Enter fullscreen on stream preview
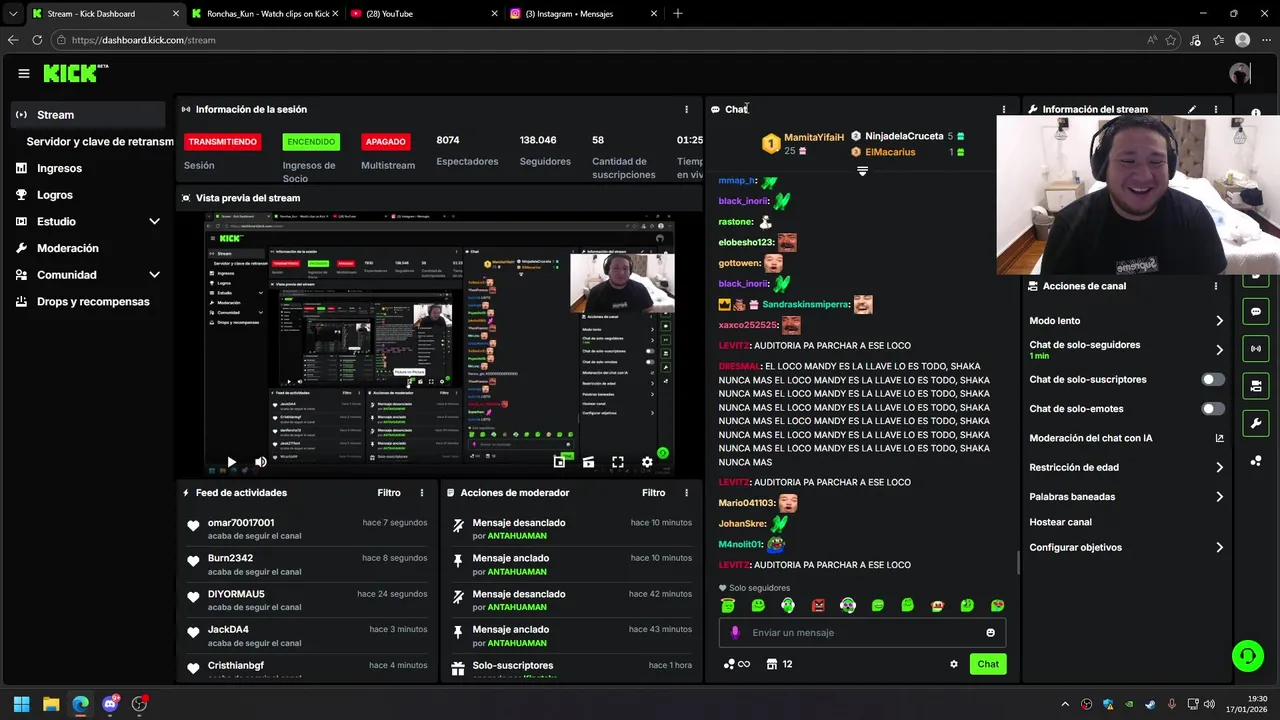The image size is (1280, 720). point(618,462)
